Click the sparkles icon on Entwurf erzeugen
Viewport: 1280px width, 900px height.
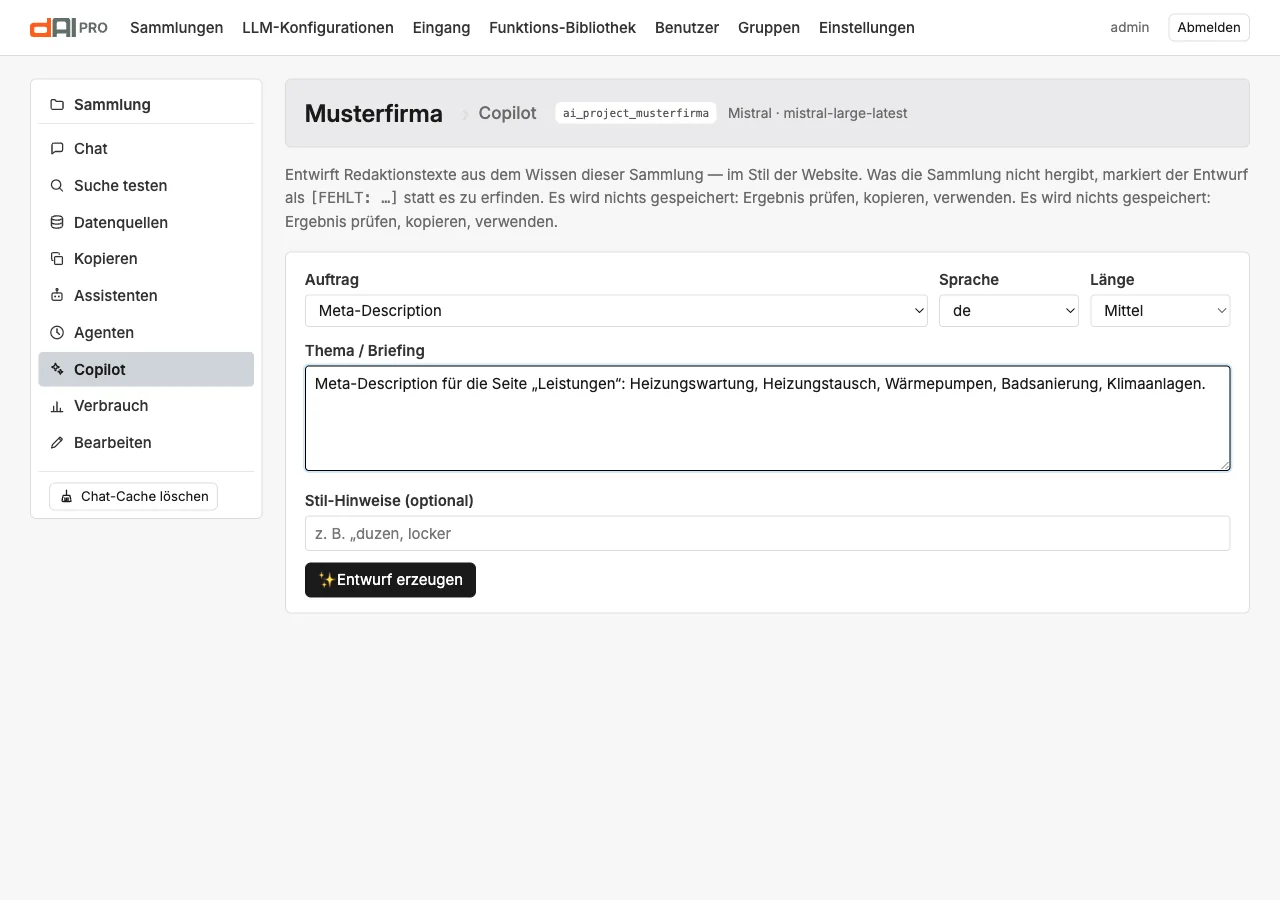326,580
